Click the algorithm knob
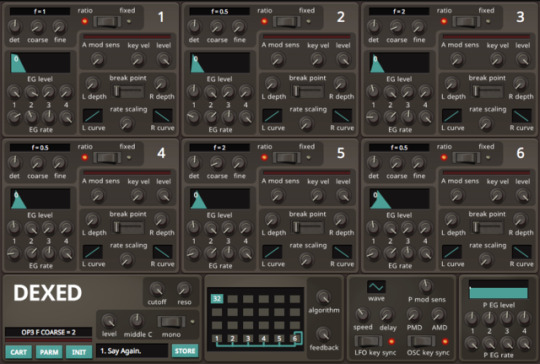The image size is (540, 364). pos(323,298)
